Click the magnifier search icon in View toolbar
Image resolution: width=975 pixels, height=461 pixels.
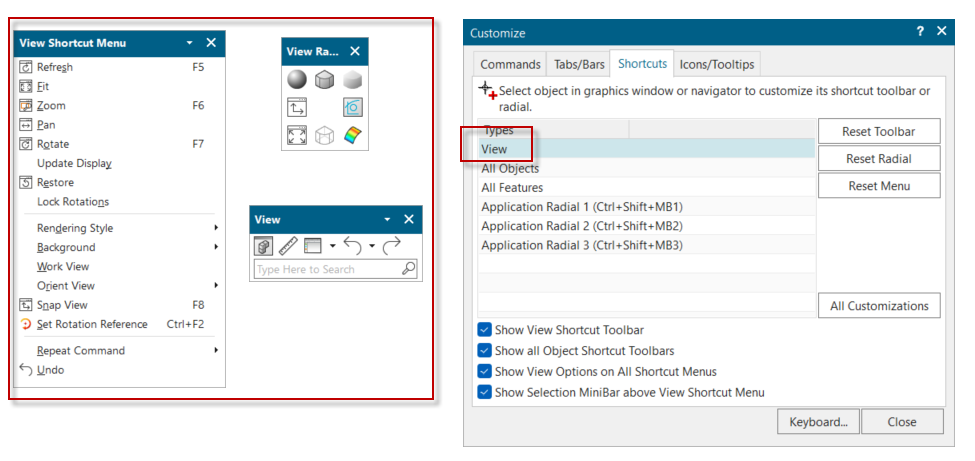tap(408, 269)
